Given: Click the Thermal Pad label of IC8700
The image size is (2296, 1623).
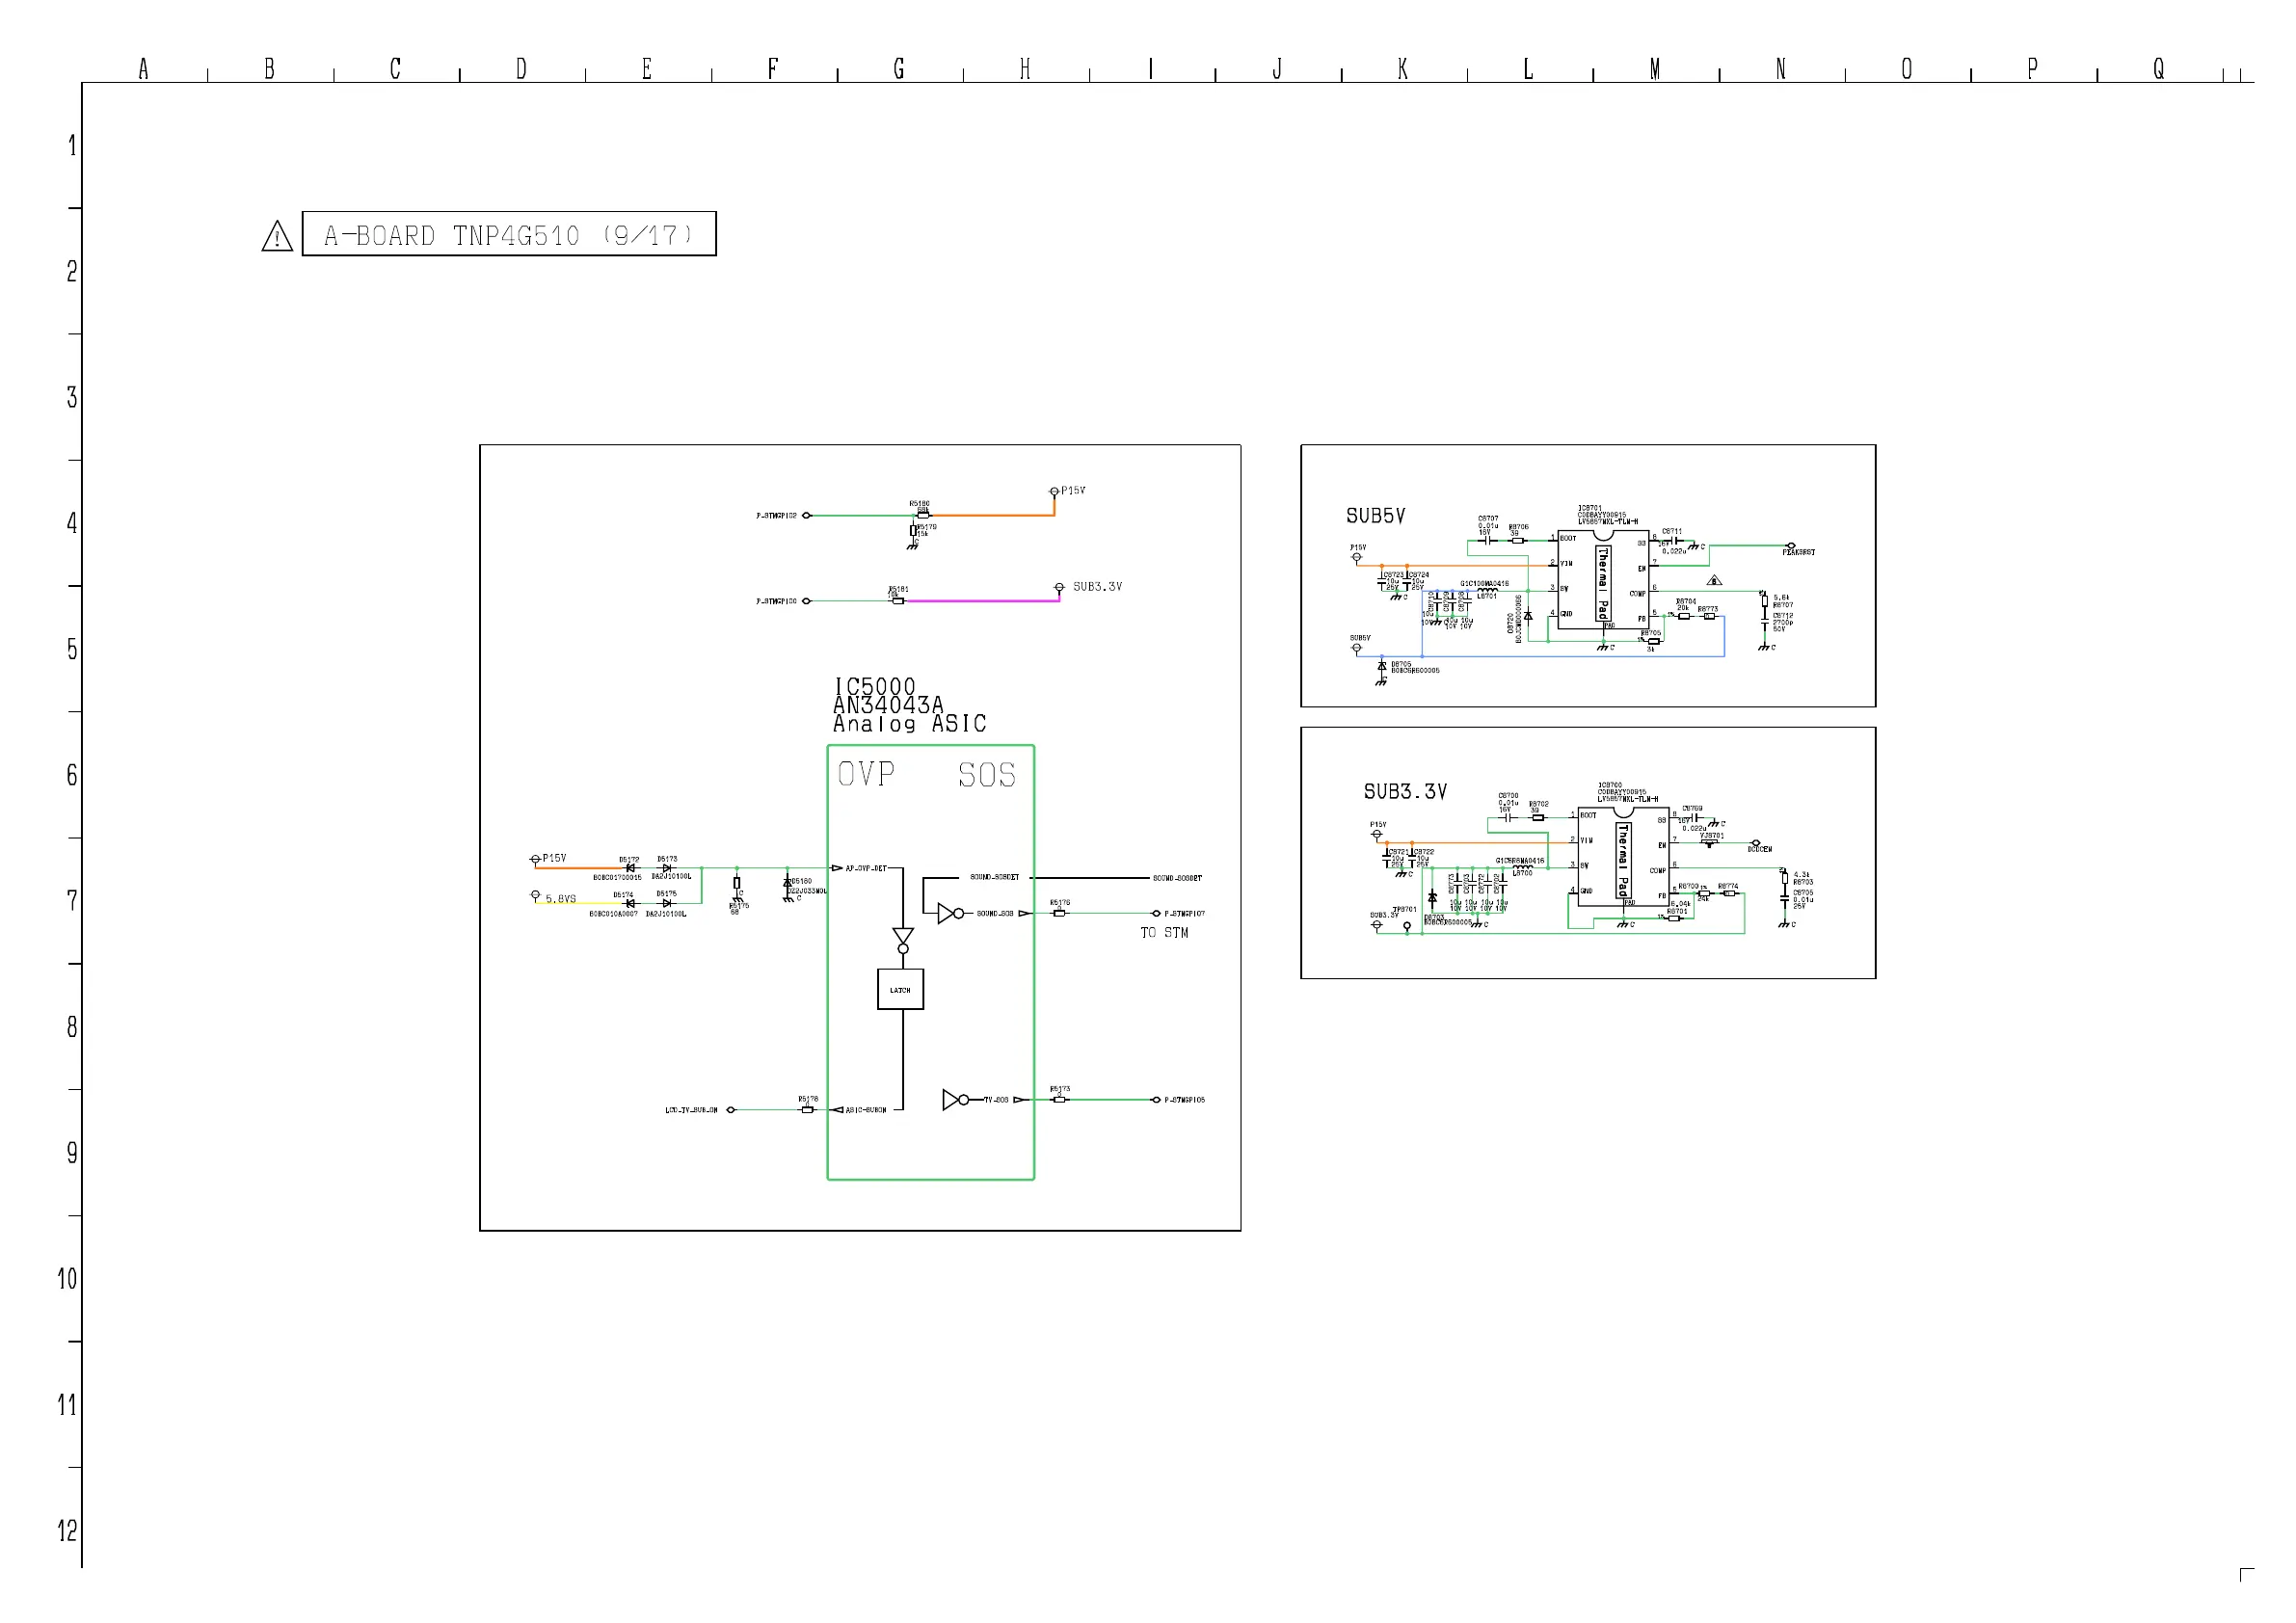Looking at the screenshot, I should [x=1623, y=859].
